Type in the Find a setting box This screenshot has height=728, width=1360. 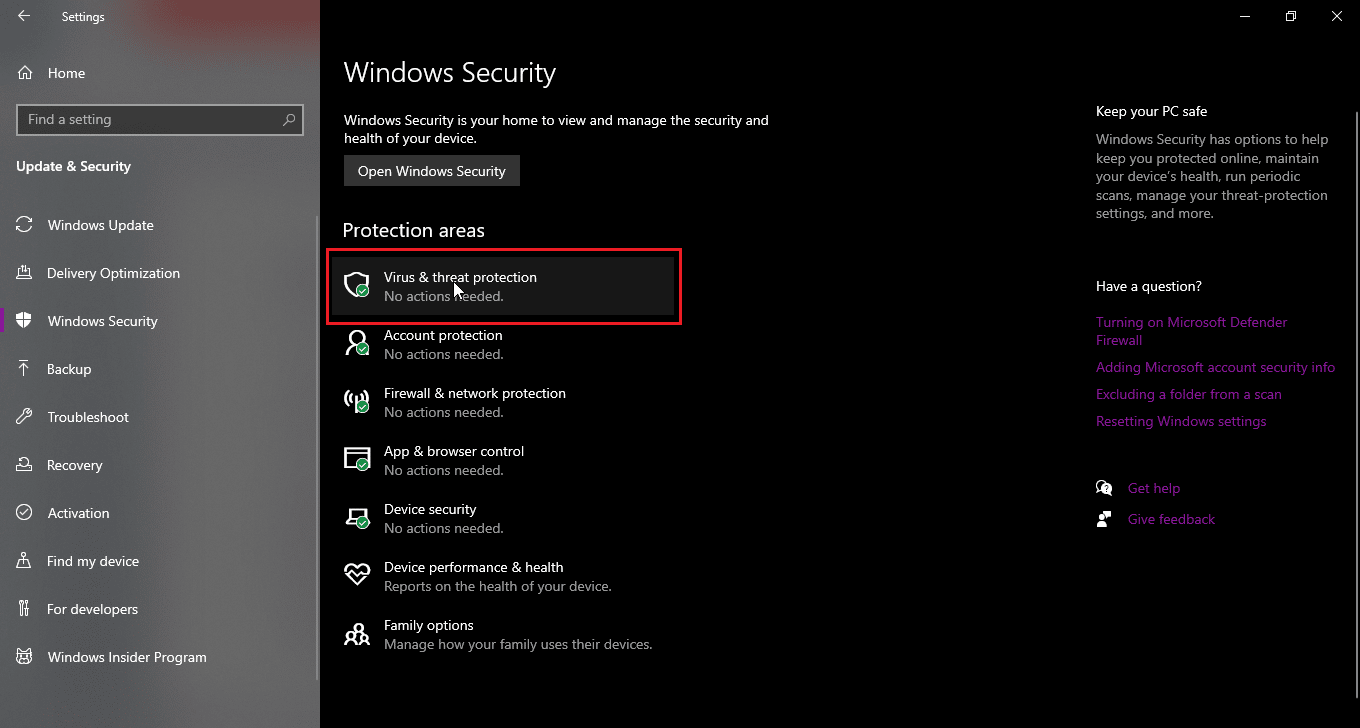click(150, 119)
